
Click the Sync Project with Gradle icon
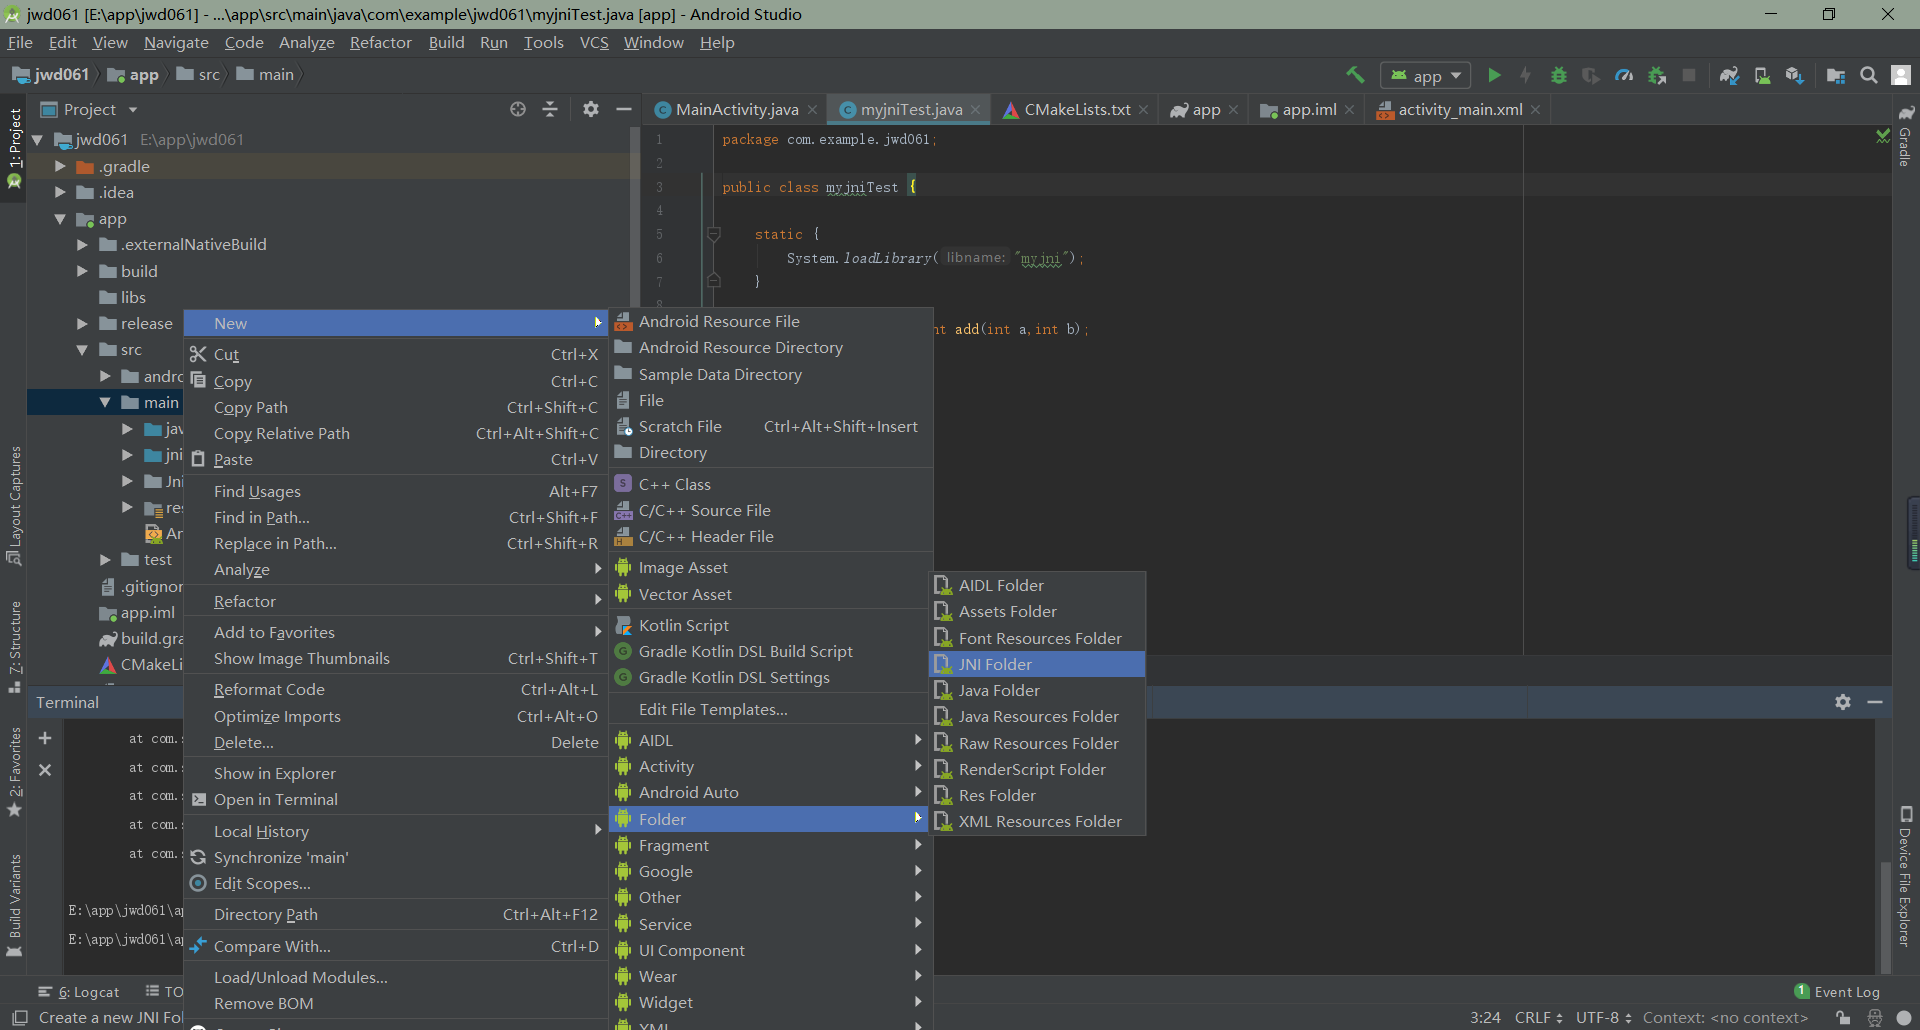pos(1729,75)
